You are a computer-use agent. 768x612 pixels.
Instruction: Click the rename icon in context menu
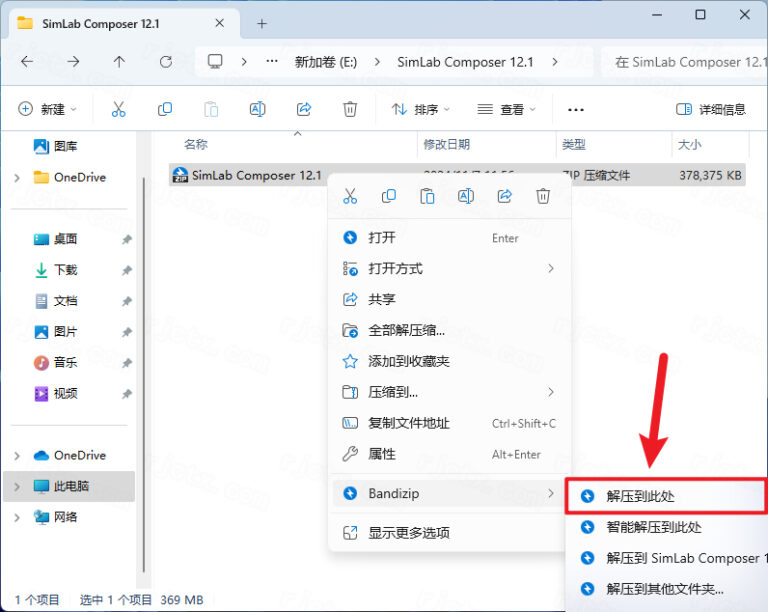[x=466, y=196]
